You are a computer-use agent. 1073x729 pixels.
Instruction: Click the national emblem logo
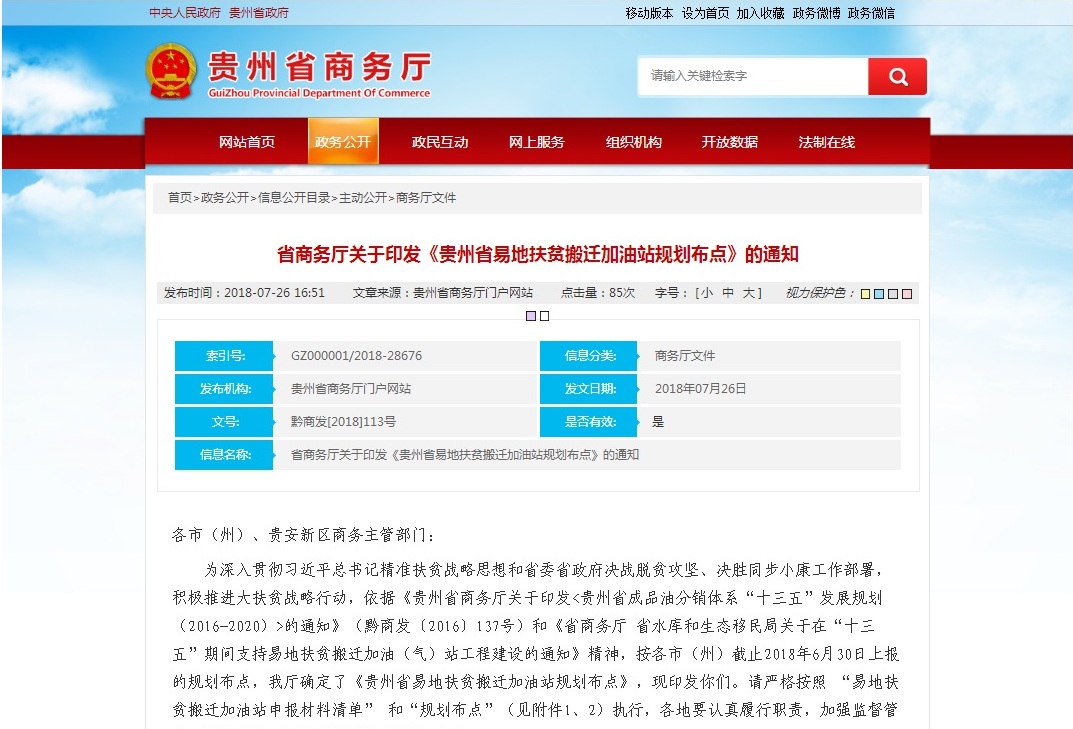(x=171, y=71)
